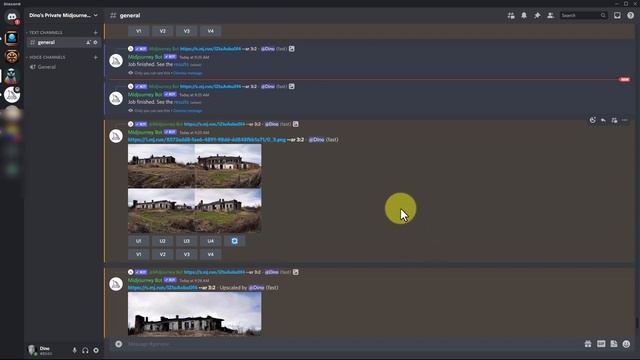Image resolution: width=640 pixels, height=360 pixels.
Task: Add reaction to hovered message
Action: coord(592,120)
